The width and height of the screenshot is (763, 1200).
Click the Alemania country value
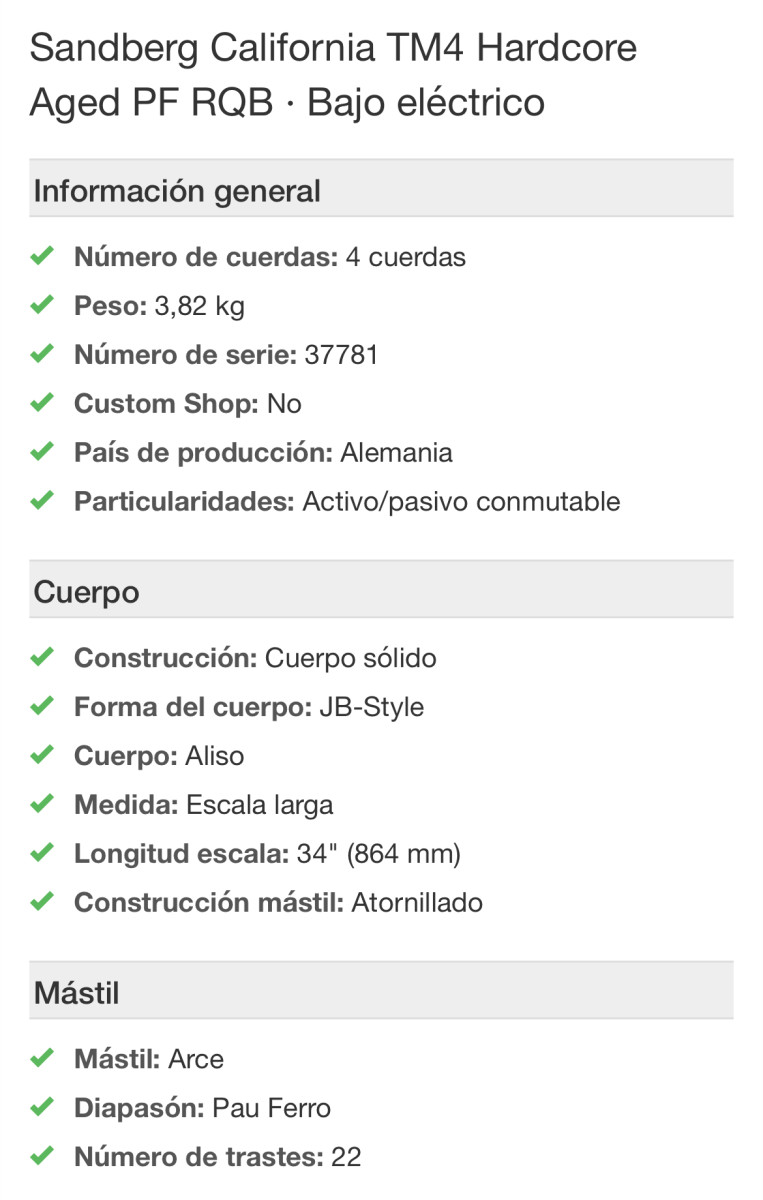396,452
